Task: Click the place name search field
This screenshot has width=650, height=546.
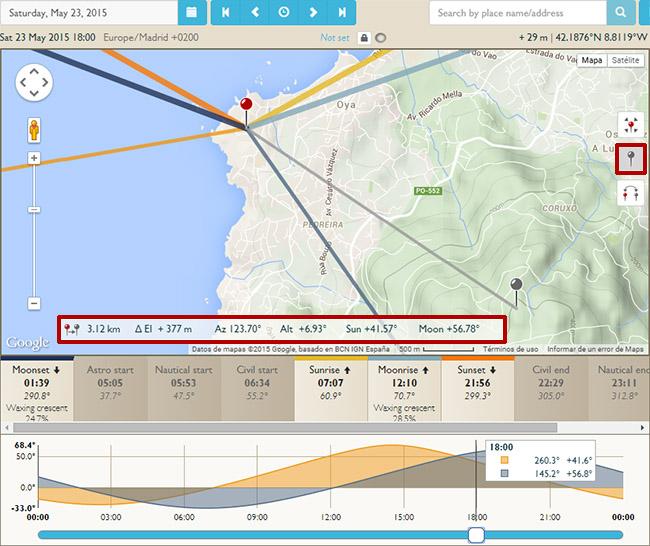Action: pos(518,13)
